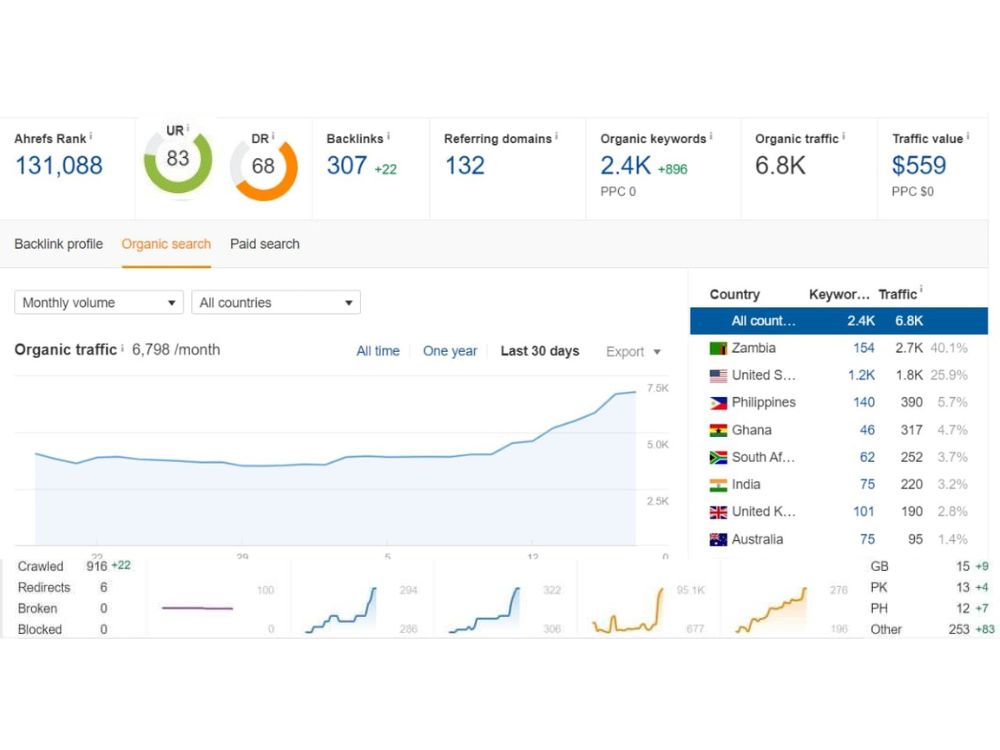Click the Other 253 row
The width and height of the screenshot is (1000, 750).
pos(932,629)
